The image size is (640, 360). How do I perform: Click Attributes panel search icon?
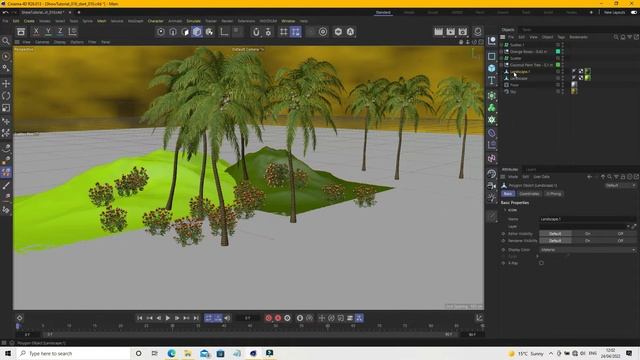(609, 177)
